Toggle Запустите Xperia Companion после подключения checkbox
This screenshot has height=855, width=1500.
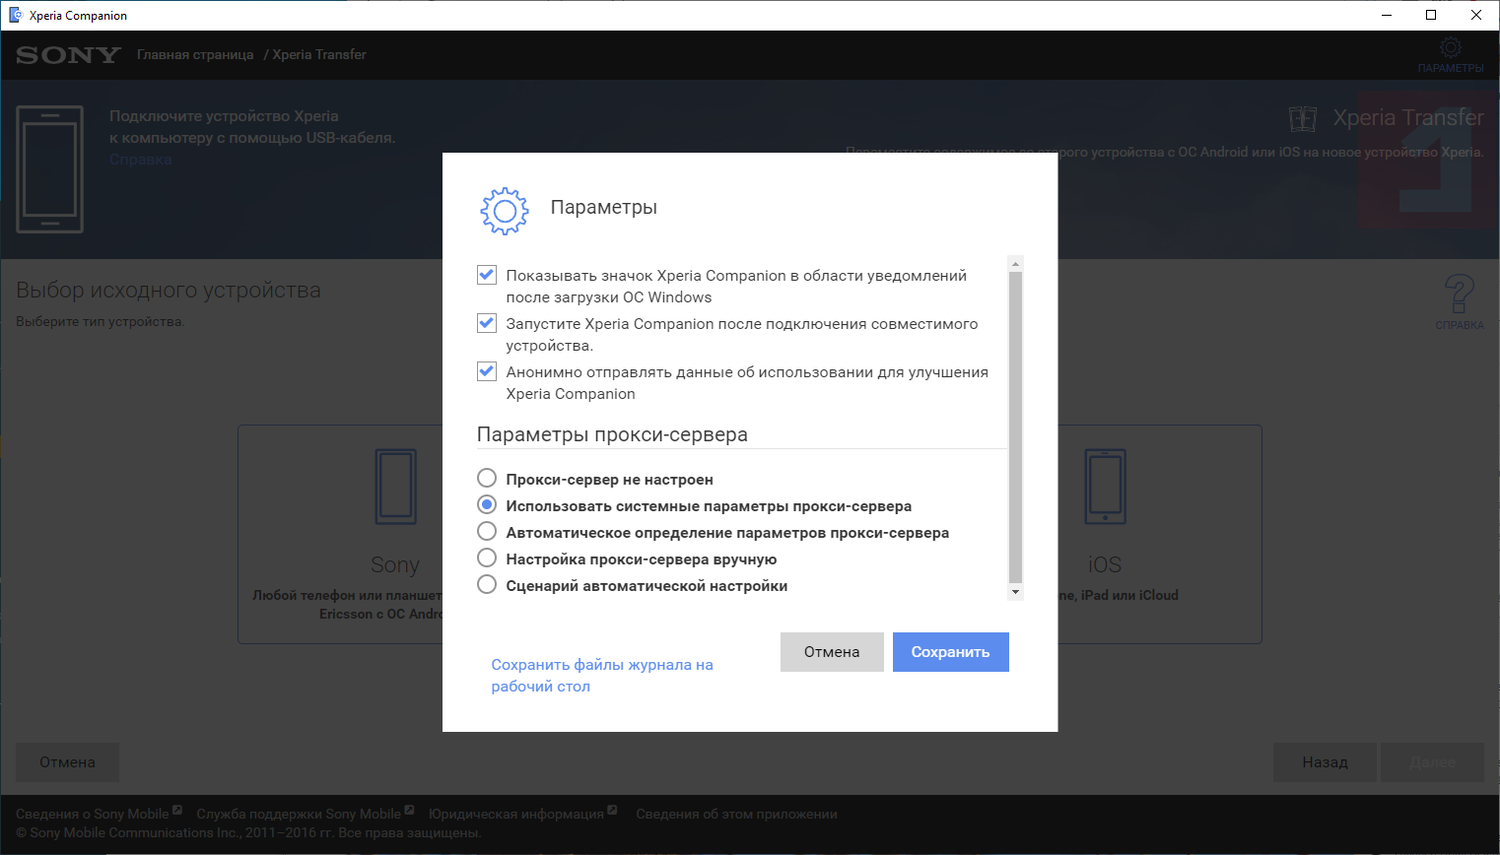pos(487,323)
